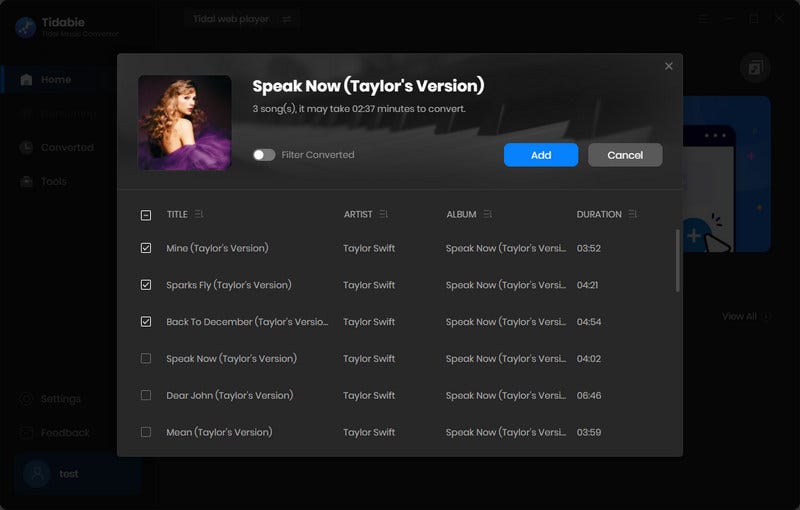
Task: Click the View All link
Action: tap(744, 317)
